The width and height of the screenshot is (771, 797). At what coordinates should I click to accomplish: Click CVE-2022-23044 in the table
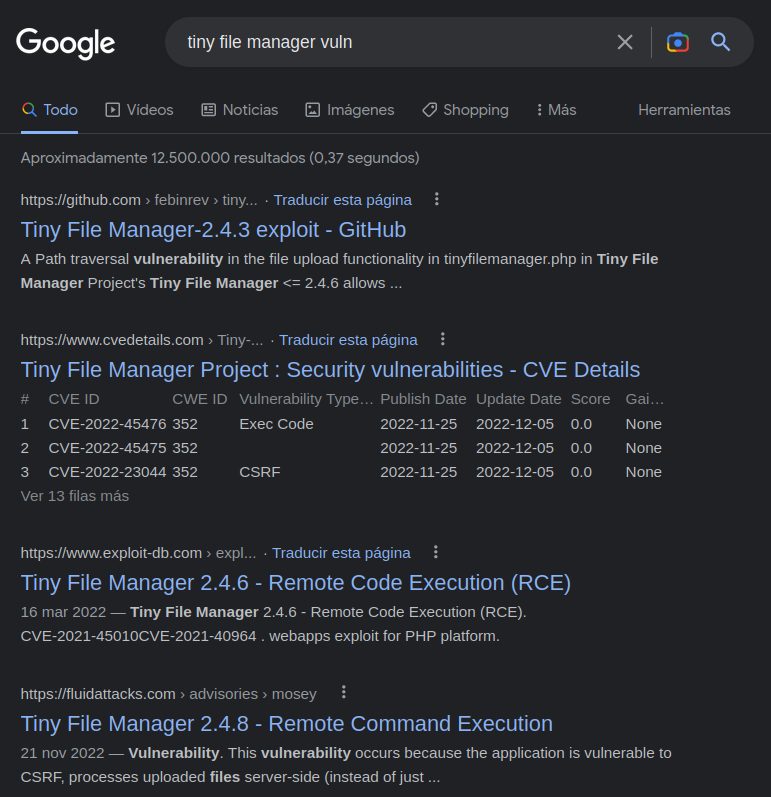pyautogui.click(x=107, y=472)
